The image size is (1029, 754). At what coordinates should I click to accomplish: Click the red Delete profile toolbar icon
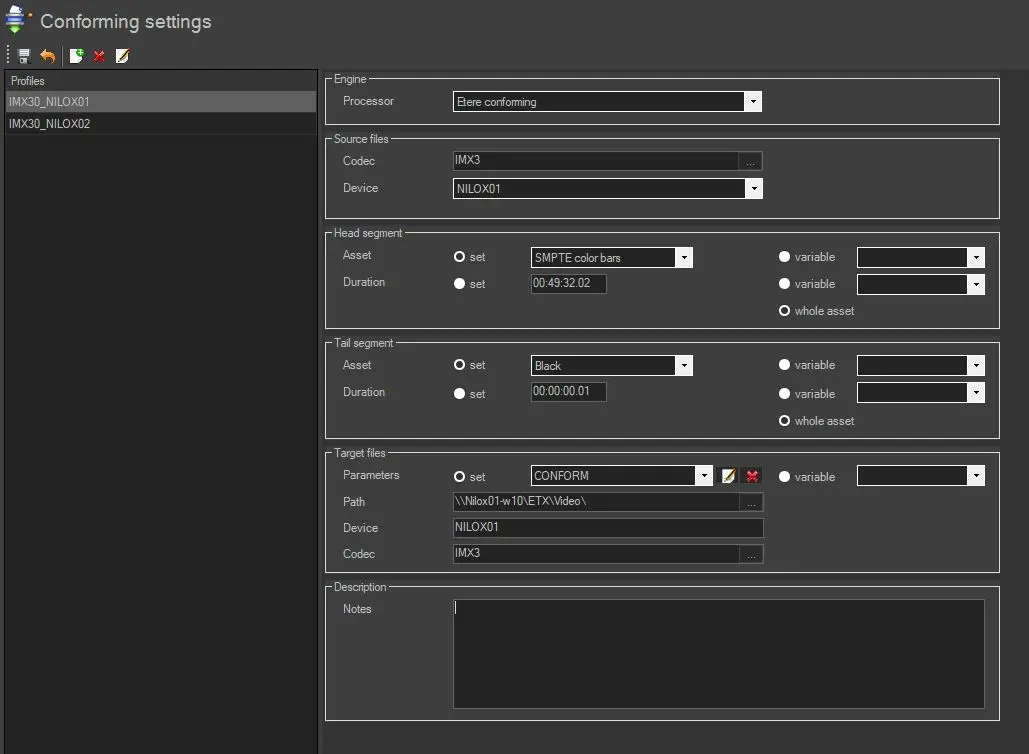[x=99, y=56]
